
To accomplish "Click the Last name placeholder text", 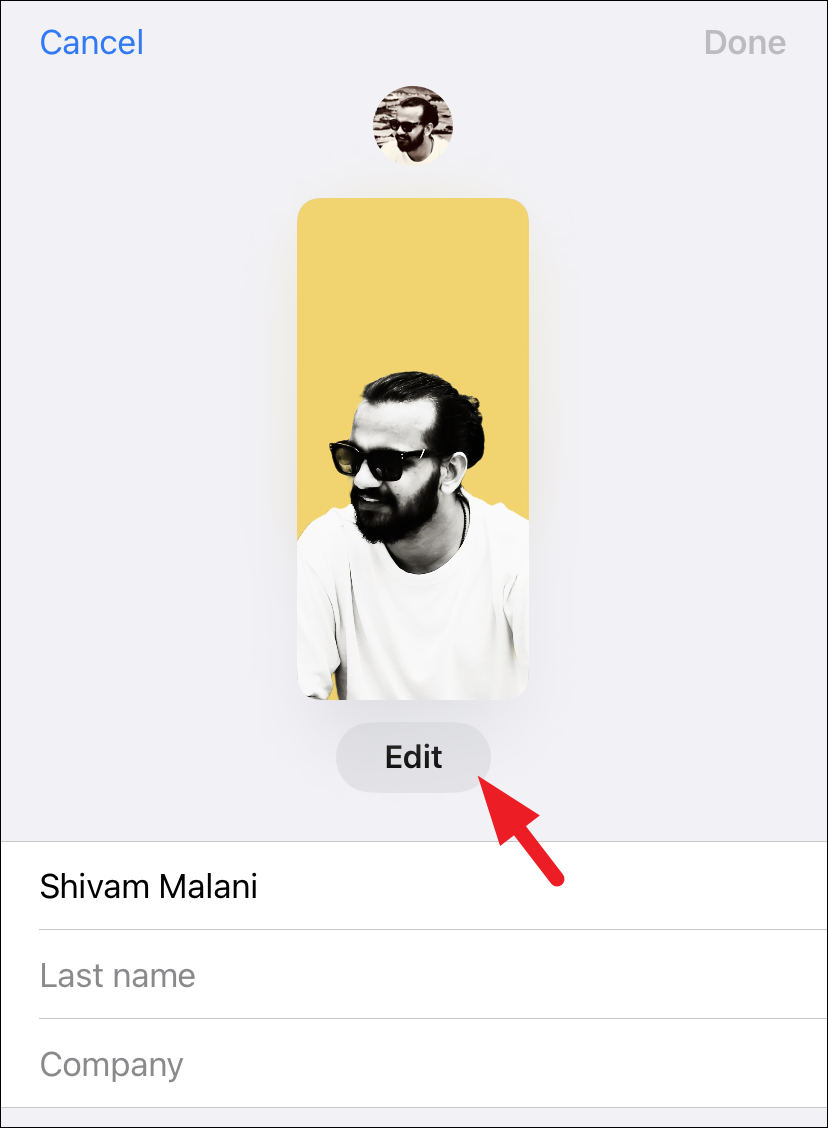I will pos(117,975).
